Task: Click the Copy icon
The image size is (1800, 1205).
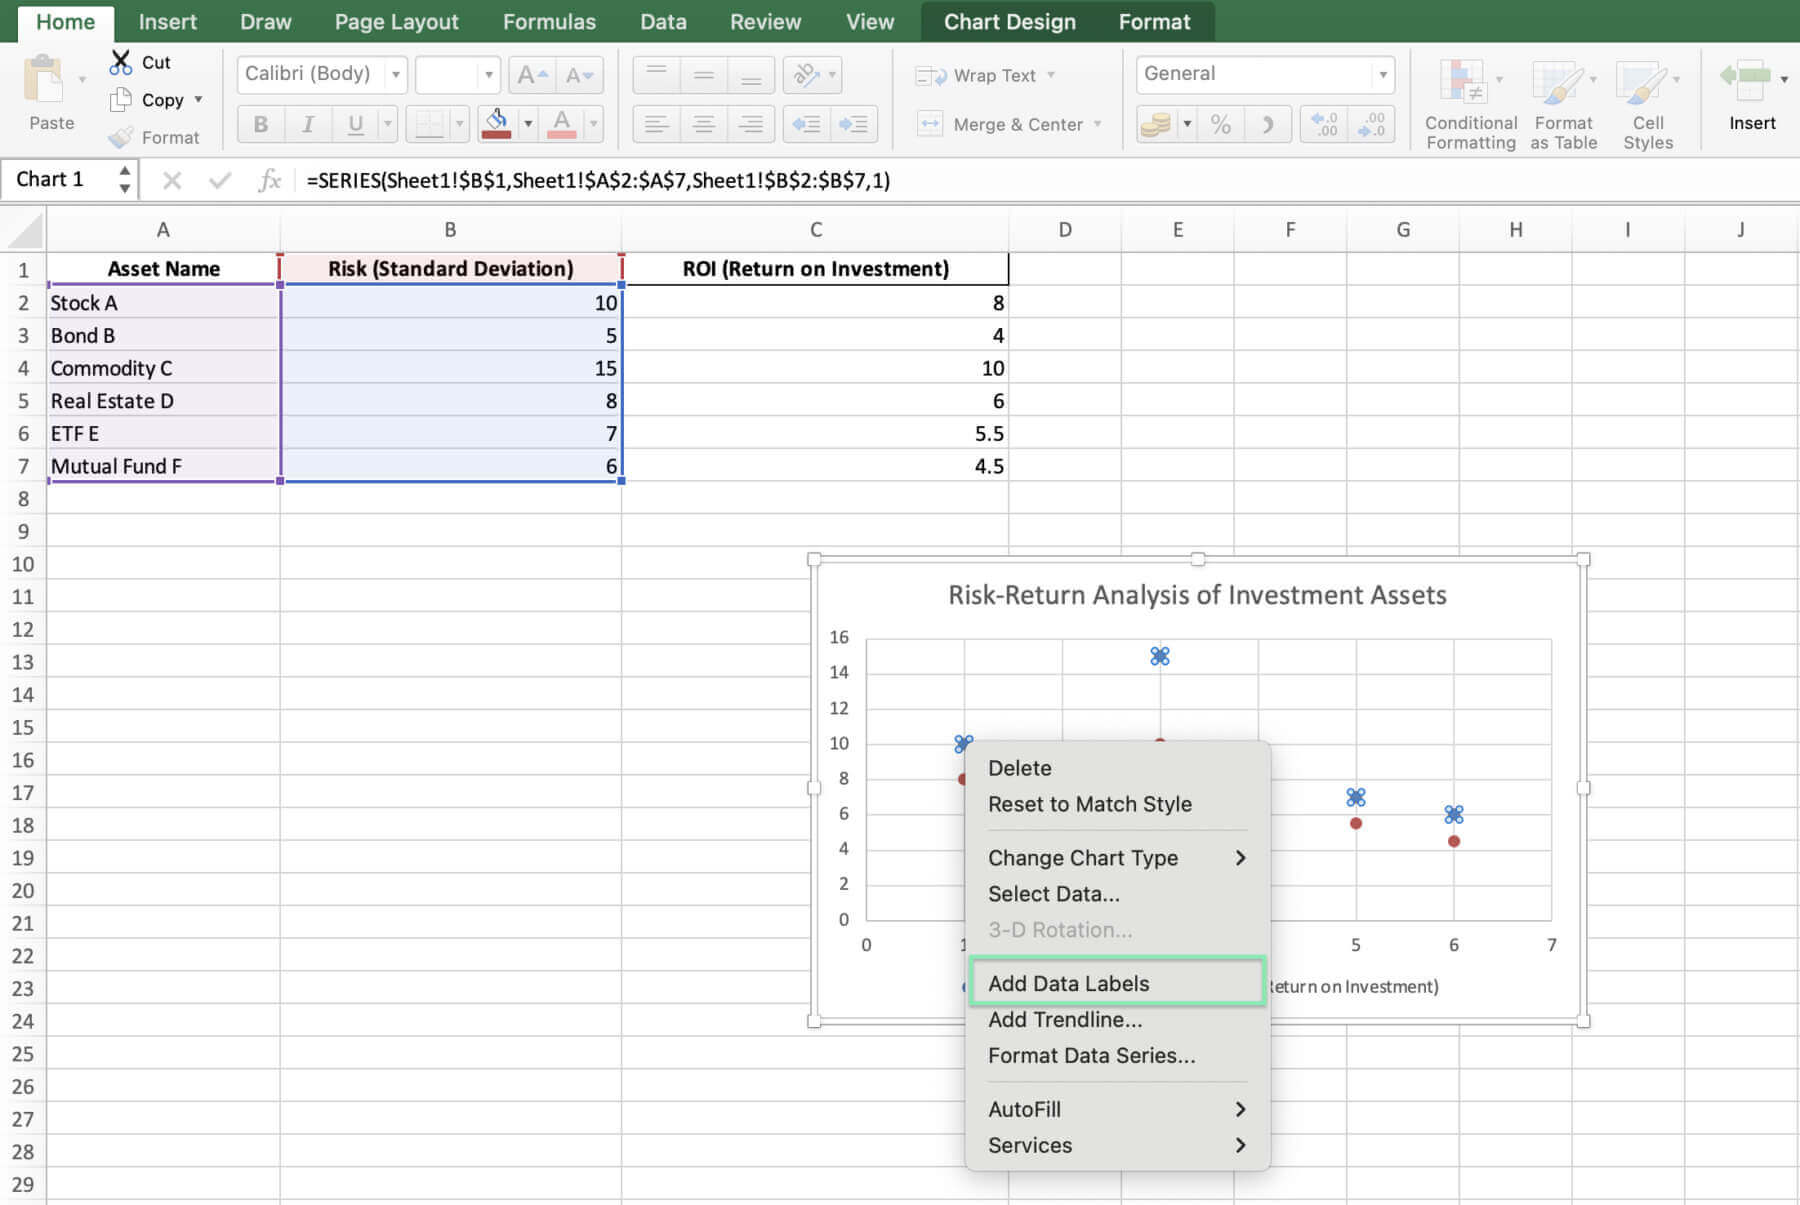Action: (121, 99)
